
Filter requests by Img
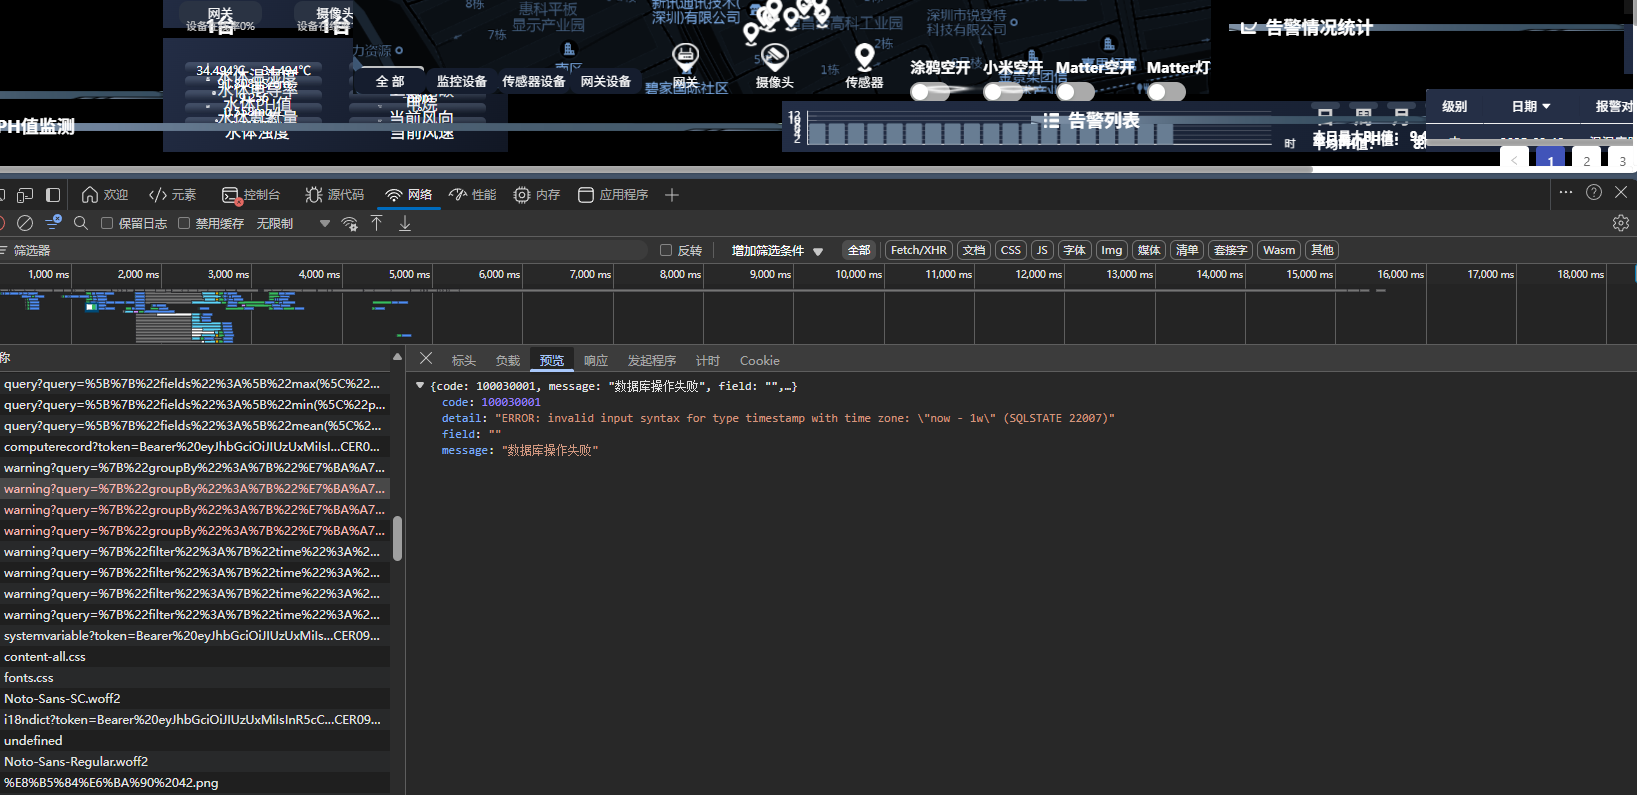tap(1112, 250)
